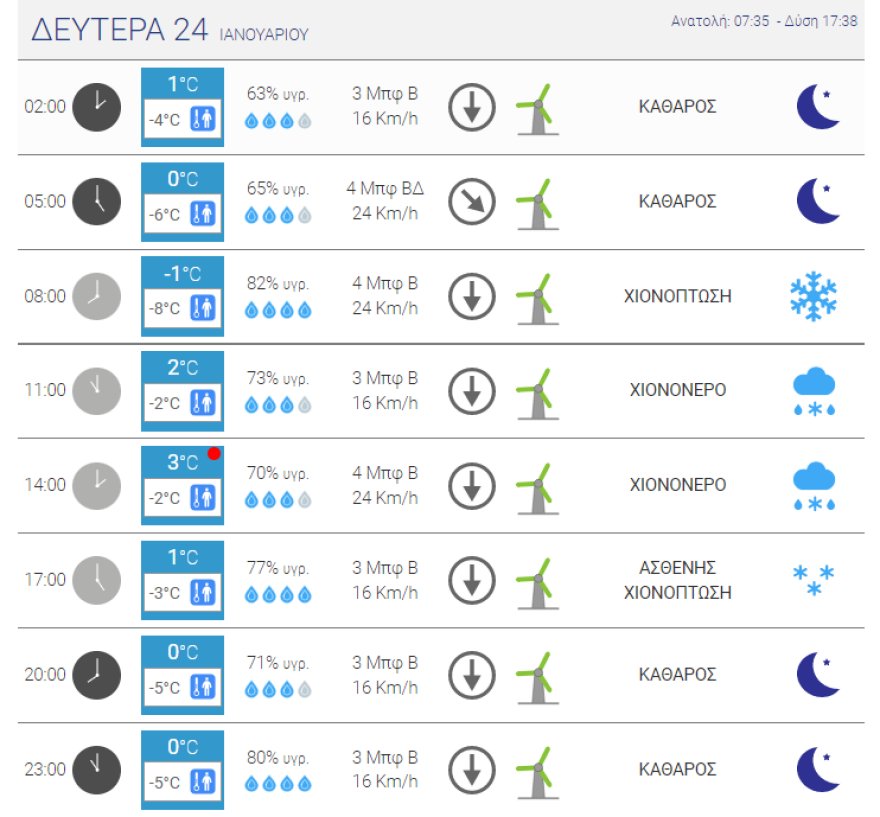The height and width of the screenshot is (817, 880).
Task: Click the ΑΣΘΕΝΗΣ ΧΙΟΝΟΠΤΩΣΗ label at 17:00
Action: 677,580
